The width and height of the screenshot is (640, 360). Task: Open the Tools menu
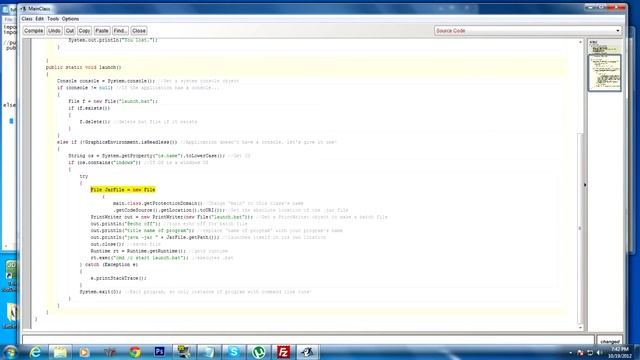53,19
